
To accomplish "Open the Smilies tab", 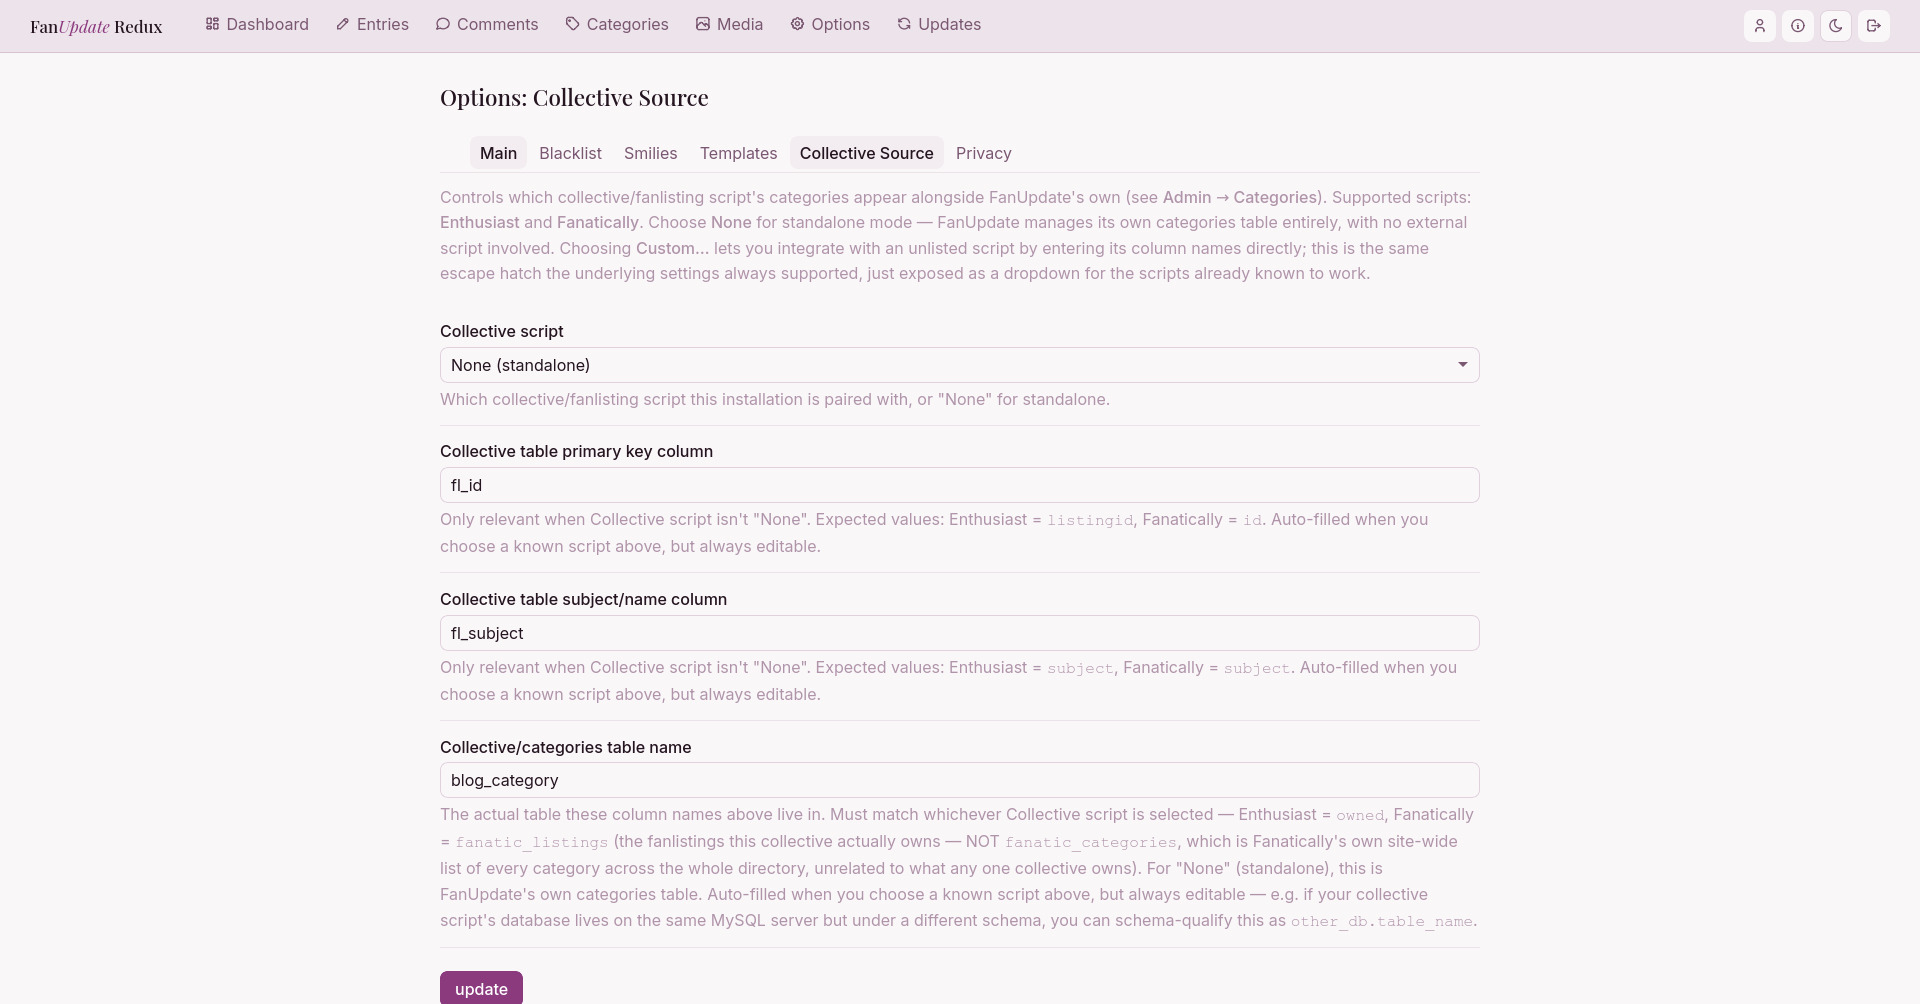I will click(651, 153).
